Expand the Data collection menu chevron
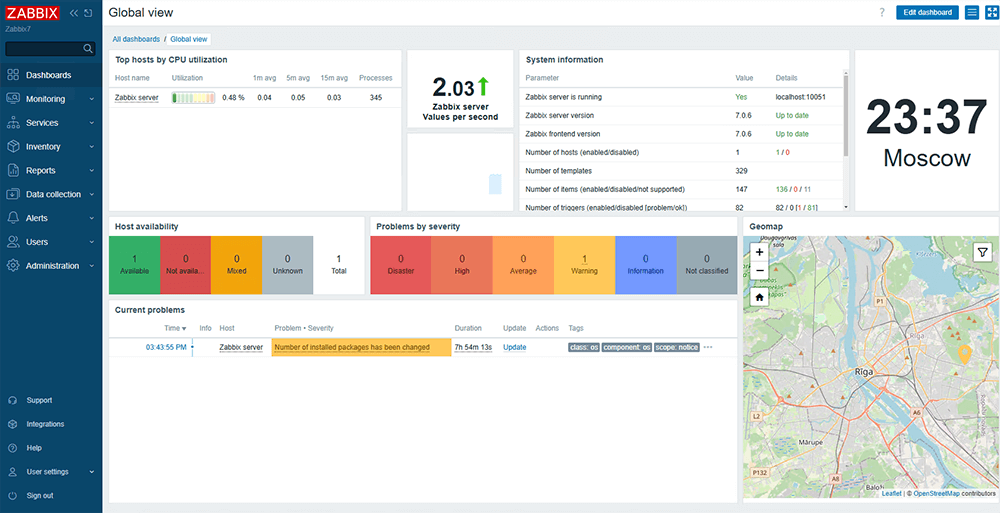The height and width of the screenshot is (513, 1000). pos(92,195)
